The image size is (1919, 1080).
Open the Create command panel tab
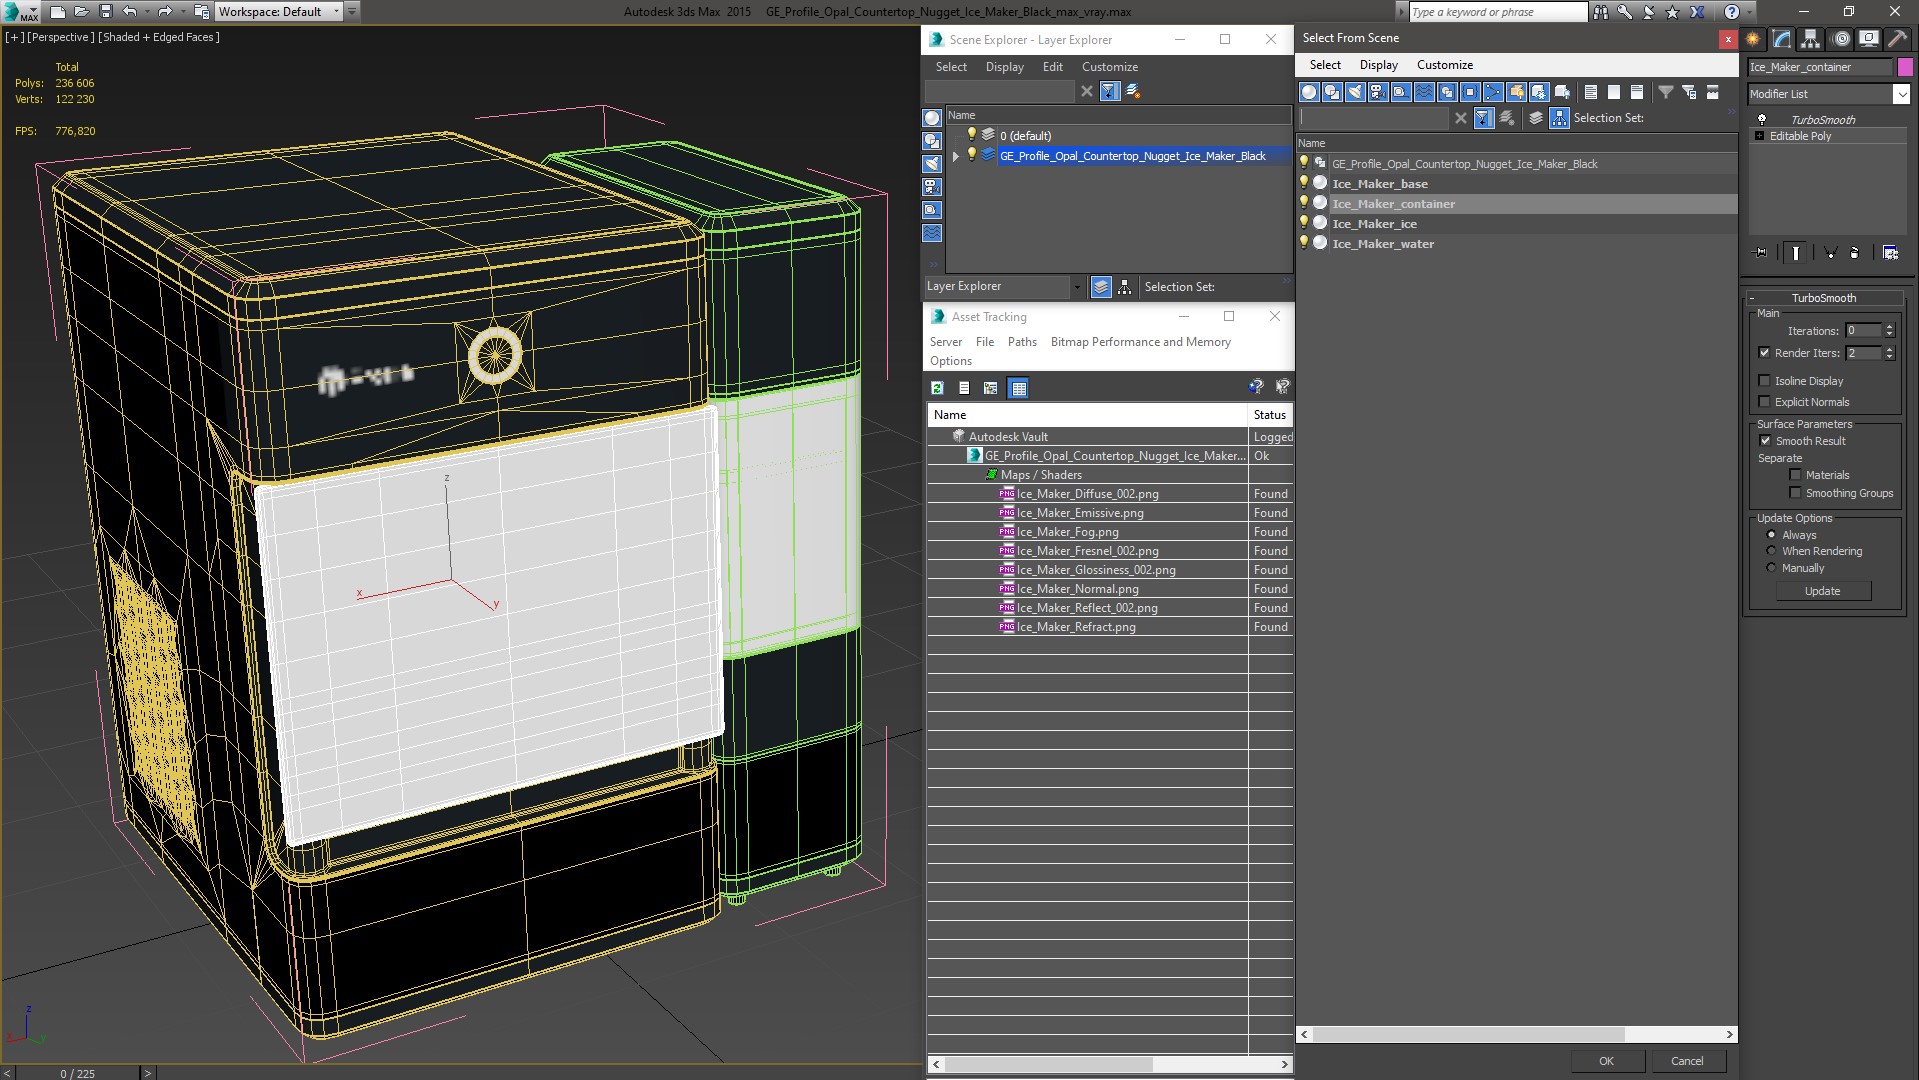(x=1753, y=39)
